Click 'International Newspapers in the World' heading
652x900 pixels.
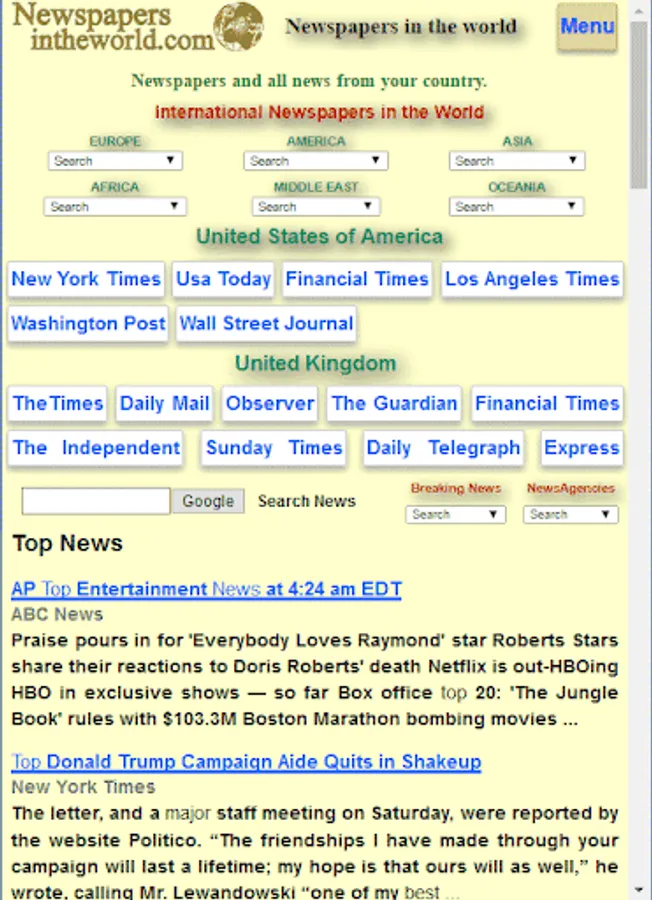pos(320,112)
